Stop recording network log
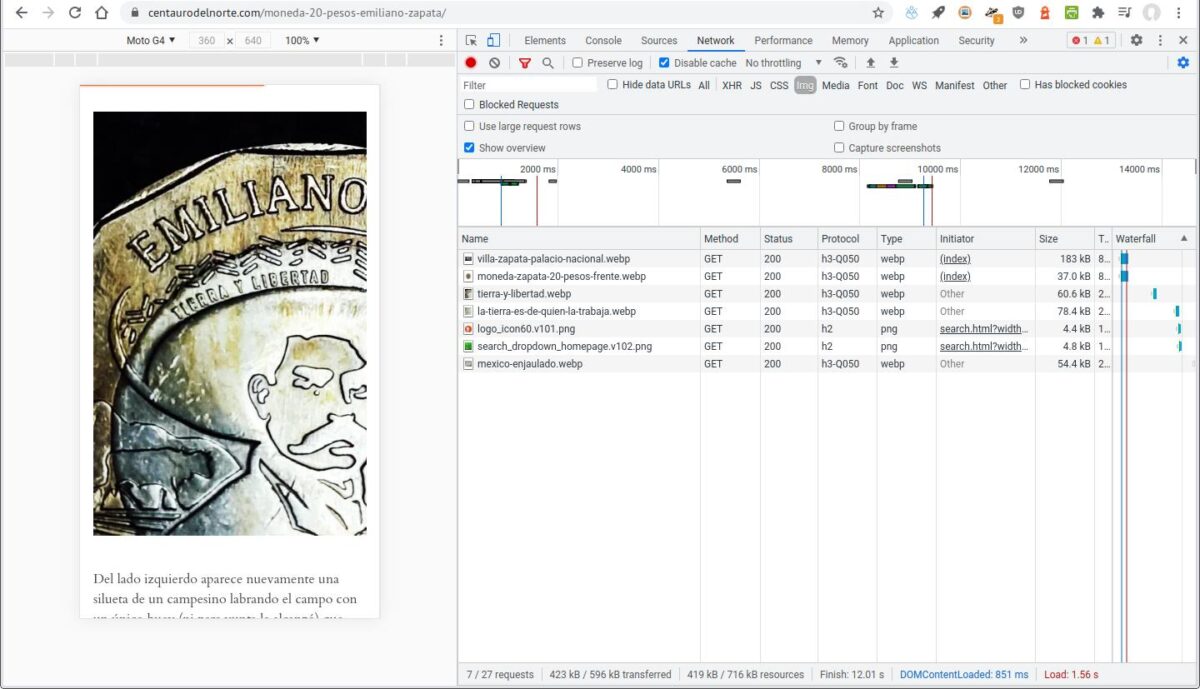This screenshot has width=1200, height=689. coord(471,63)
